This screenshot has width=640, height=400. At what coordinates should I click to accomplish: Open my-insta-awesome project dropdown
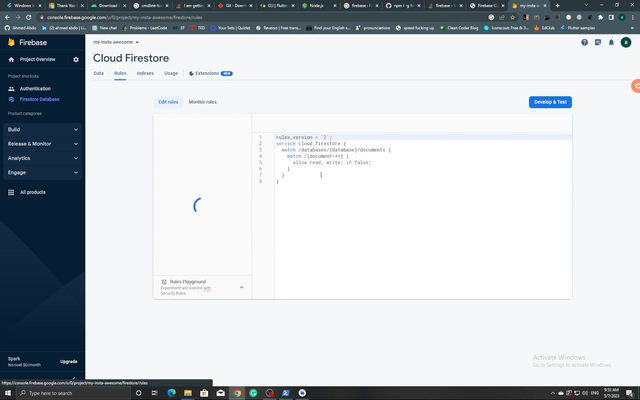click(x=116, y=42)
